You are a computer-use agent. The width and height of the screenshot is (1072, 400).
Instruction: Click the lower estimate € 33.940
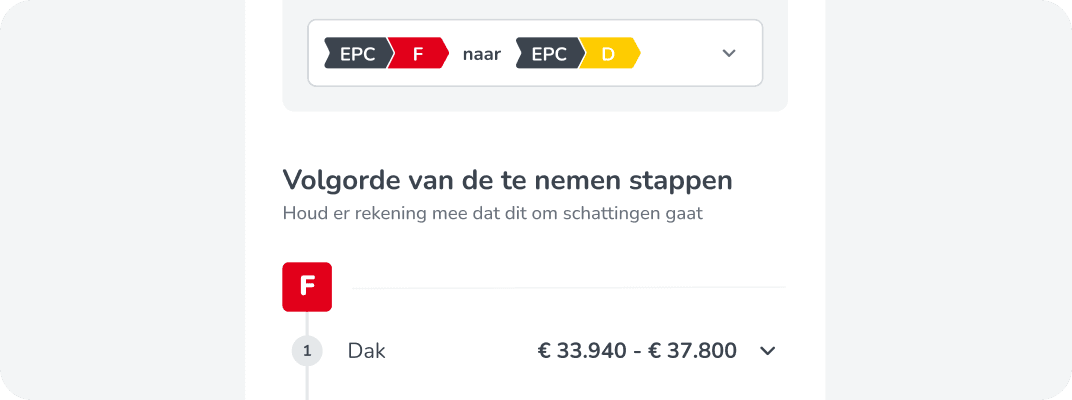tap(580, 351)
